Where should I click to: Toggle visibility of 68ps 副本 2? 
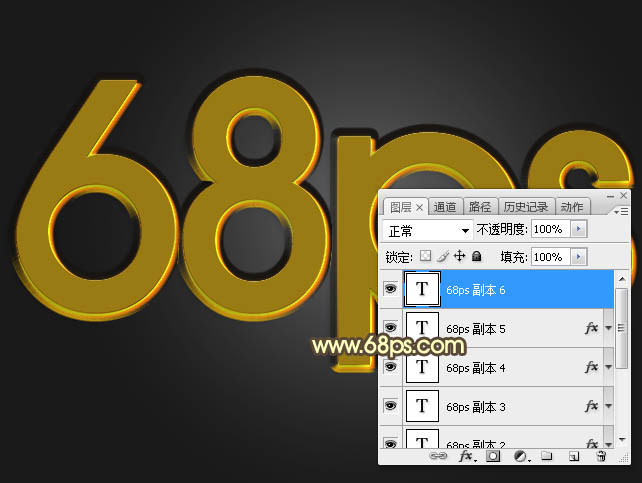[x=391, y=443]
